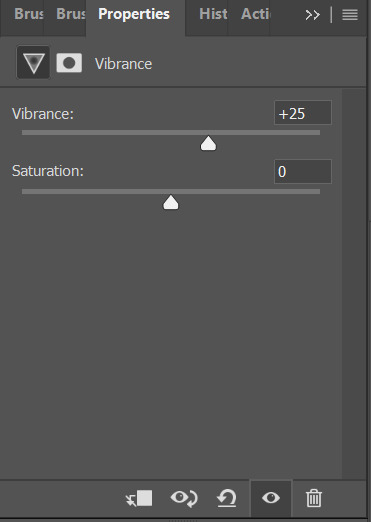Select the Vibrance adjustment triangle icon
371x522 pixels.
coord(33,63)
